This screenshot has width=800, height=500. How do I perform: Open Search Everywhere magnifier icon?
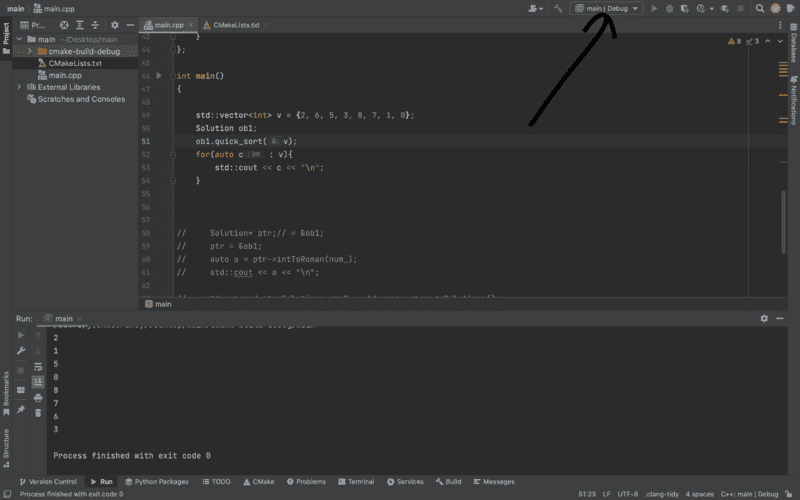point(759,8)
